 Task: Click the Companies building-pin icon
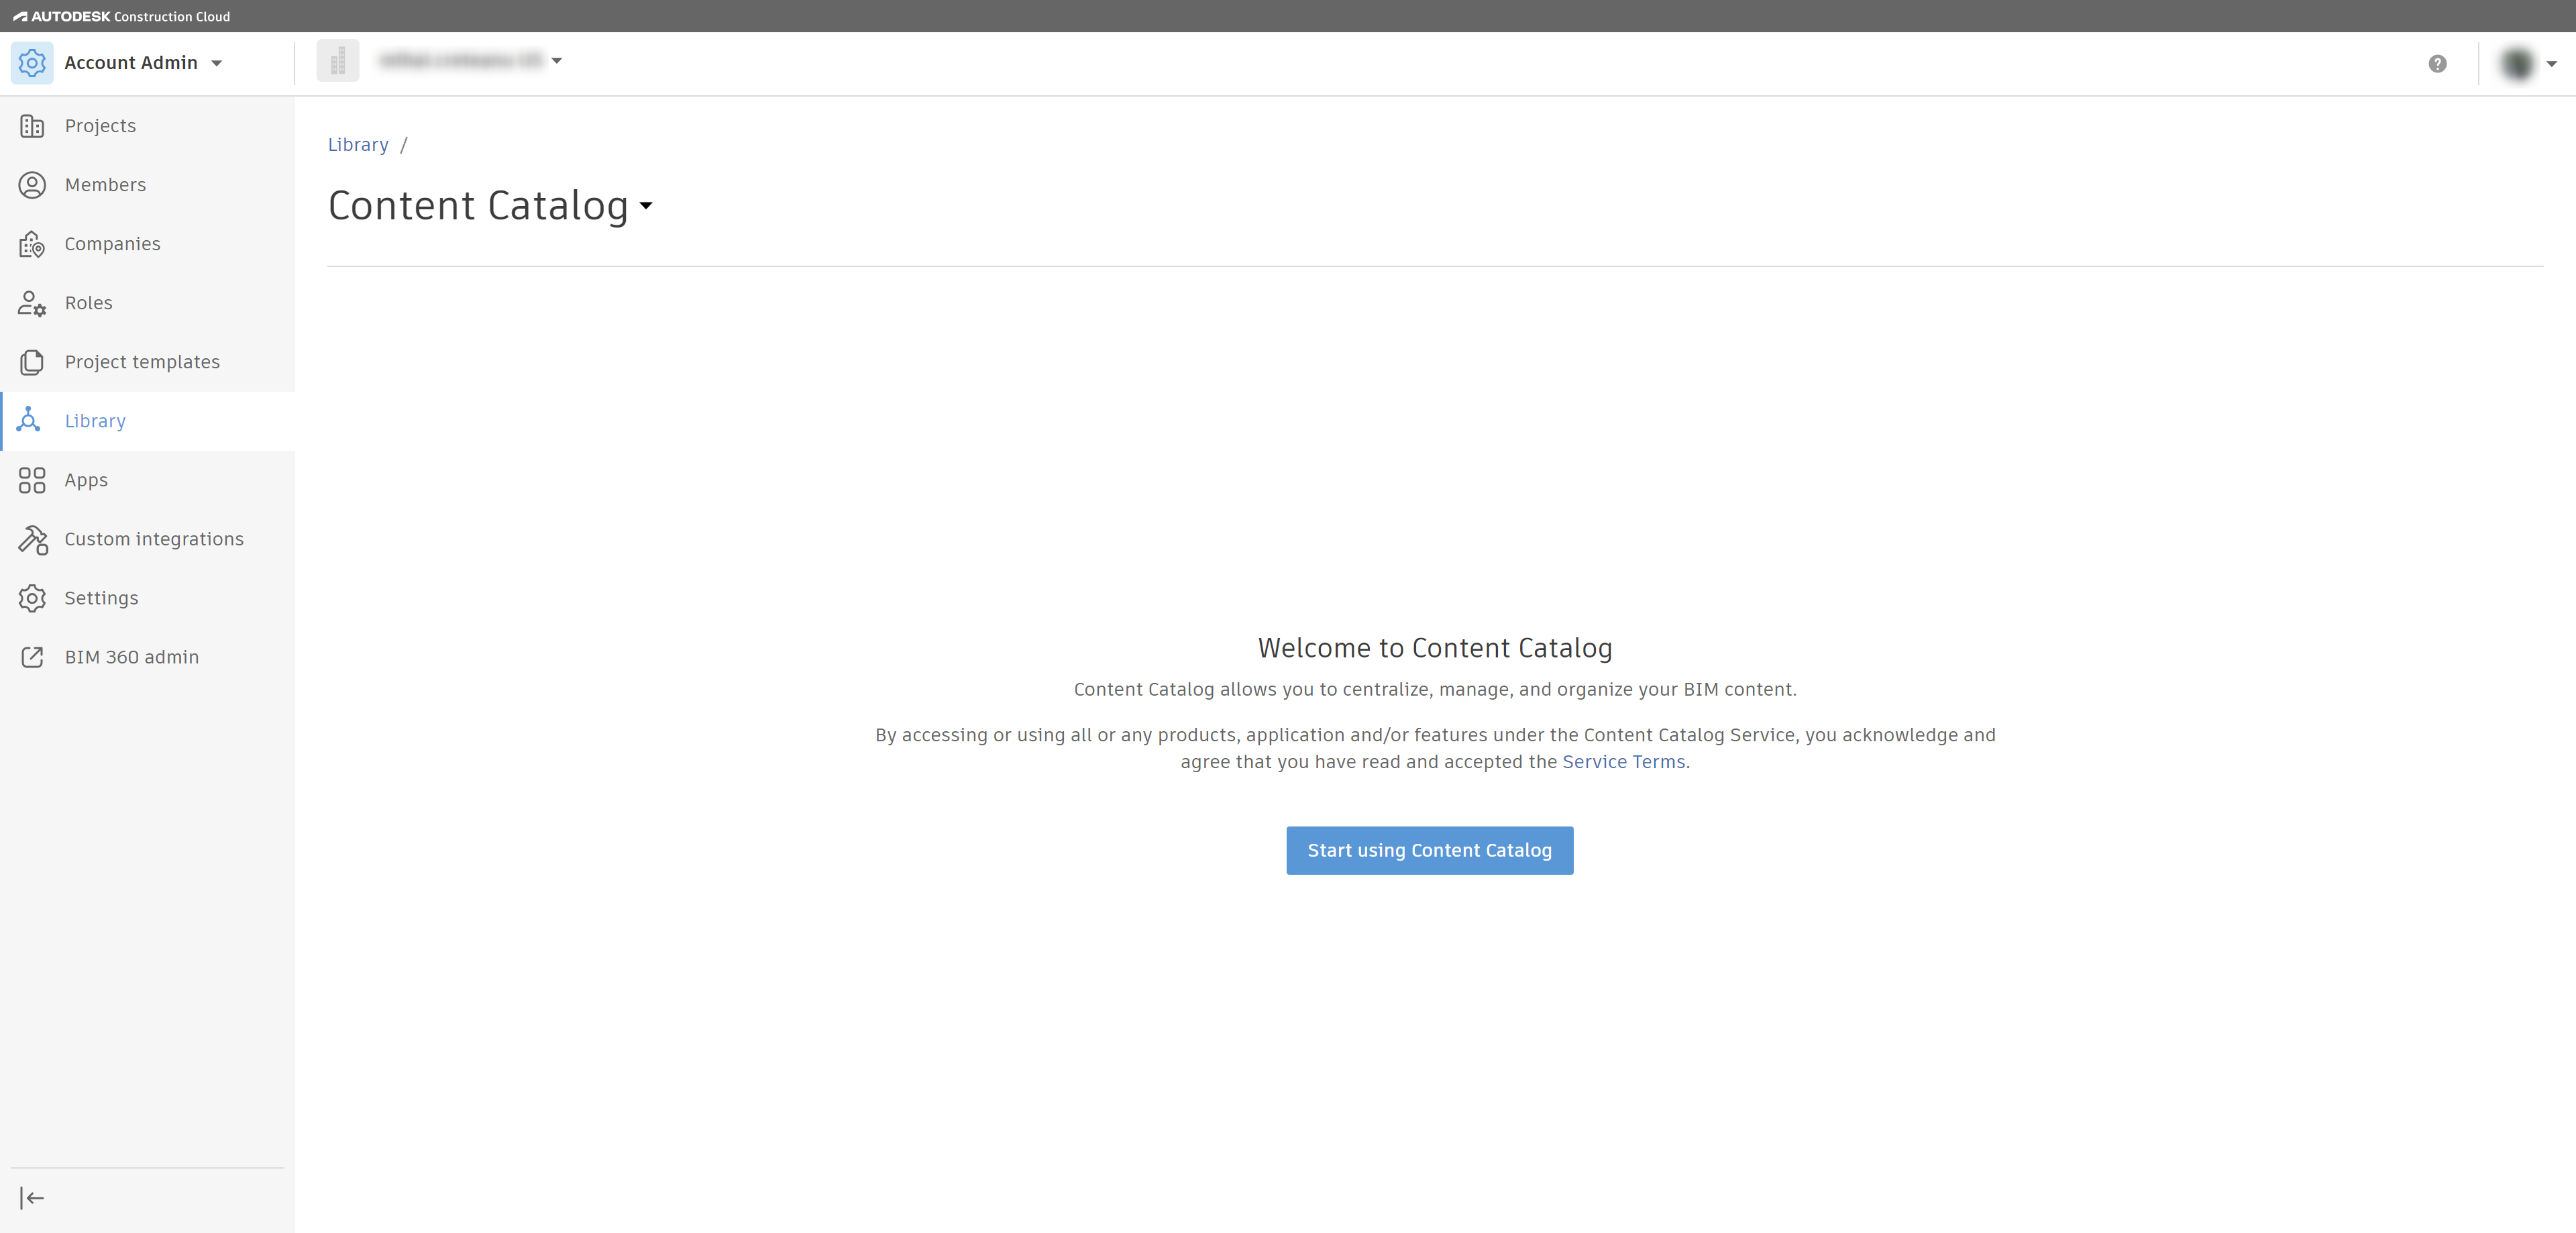pyautogui.click(x=32, y=244)
